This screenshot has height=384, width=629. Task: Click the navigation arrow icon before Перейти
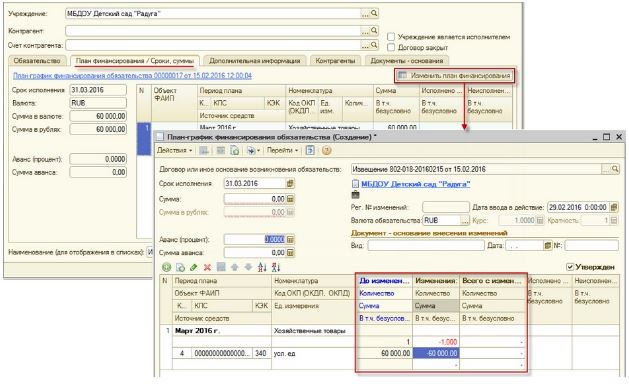click(x=252, y=150)
